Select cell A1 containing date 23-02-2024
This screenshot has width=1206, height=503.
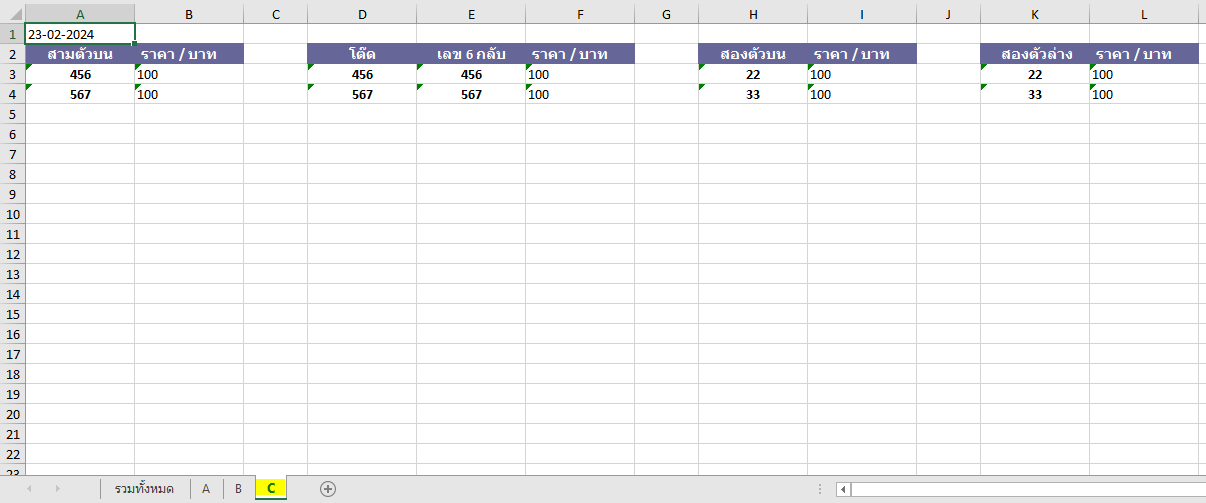coord(79,34)
